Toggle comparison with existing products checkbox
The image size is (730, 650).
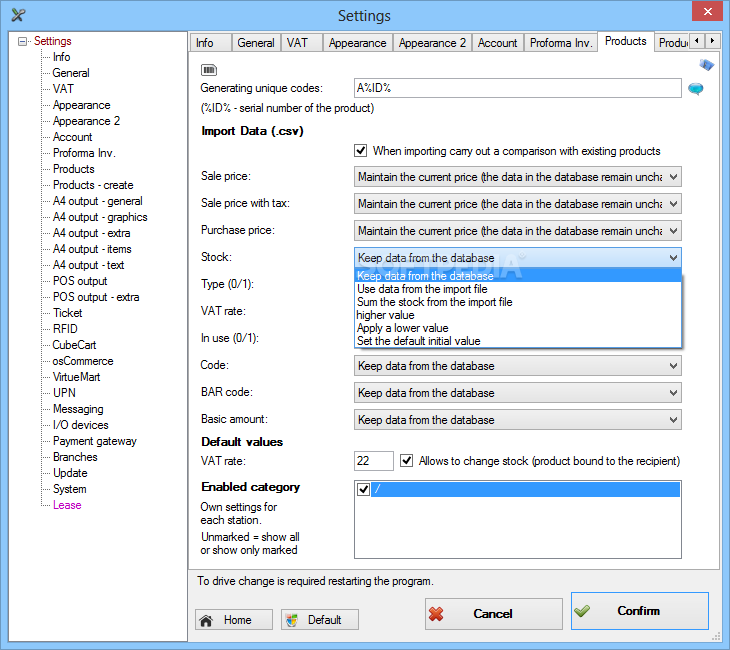[x=360, y=151]
